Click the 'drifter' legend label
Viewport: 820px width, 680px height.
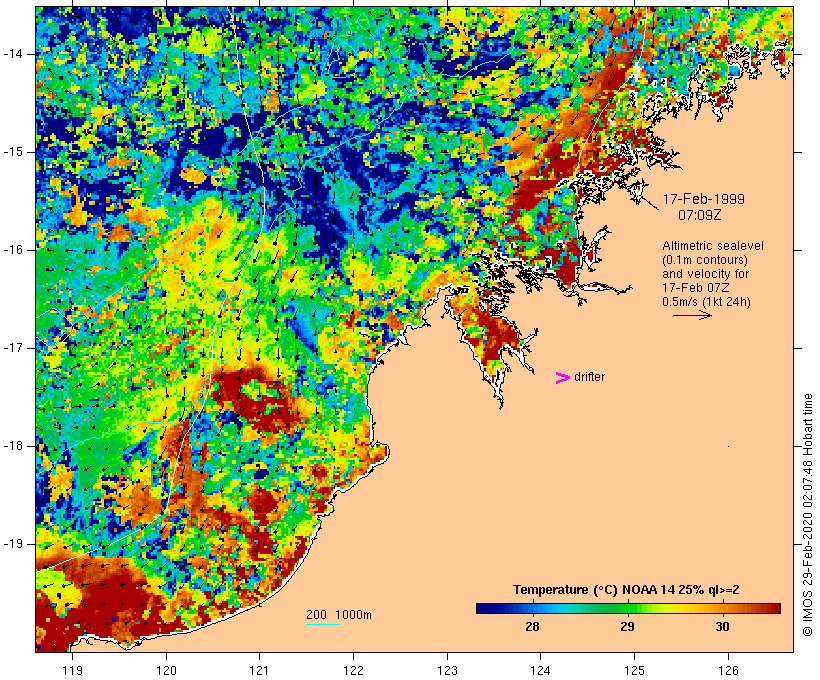589,377
